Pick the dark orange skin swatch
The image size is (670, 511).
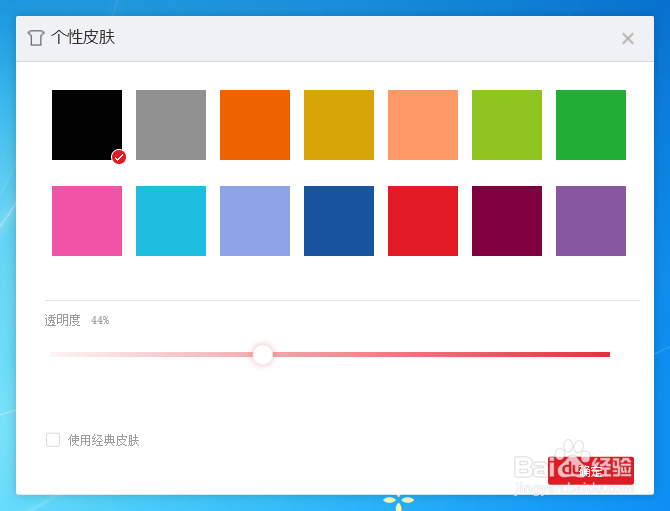(255, 125)
